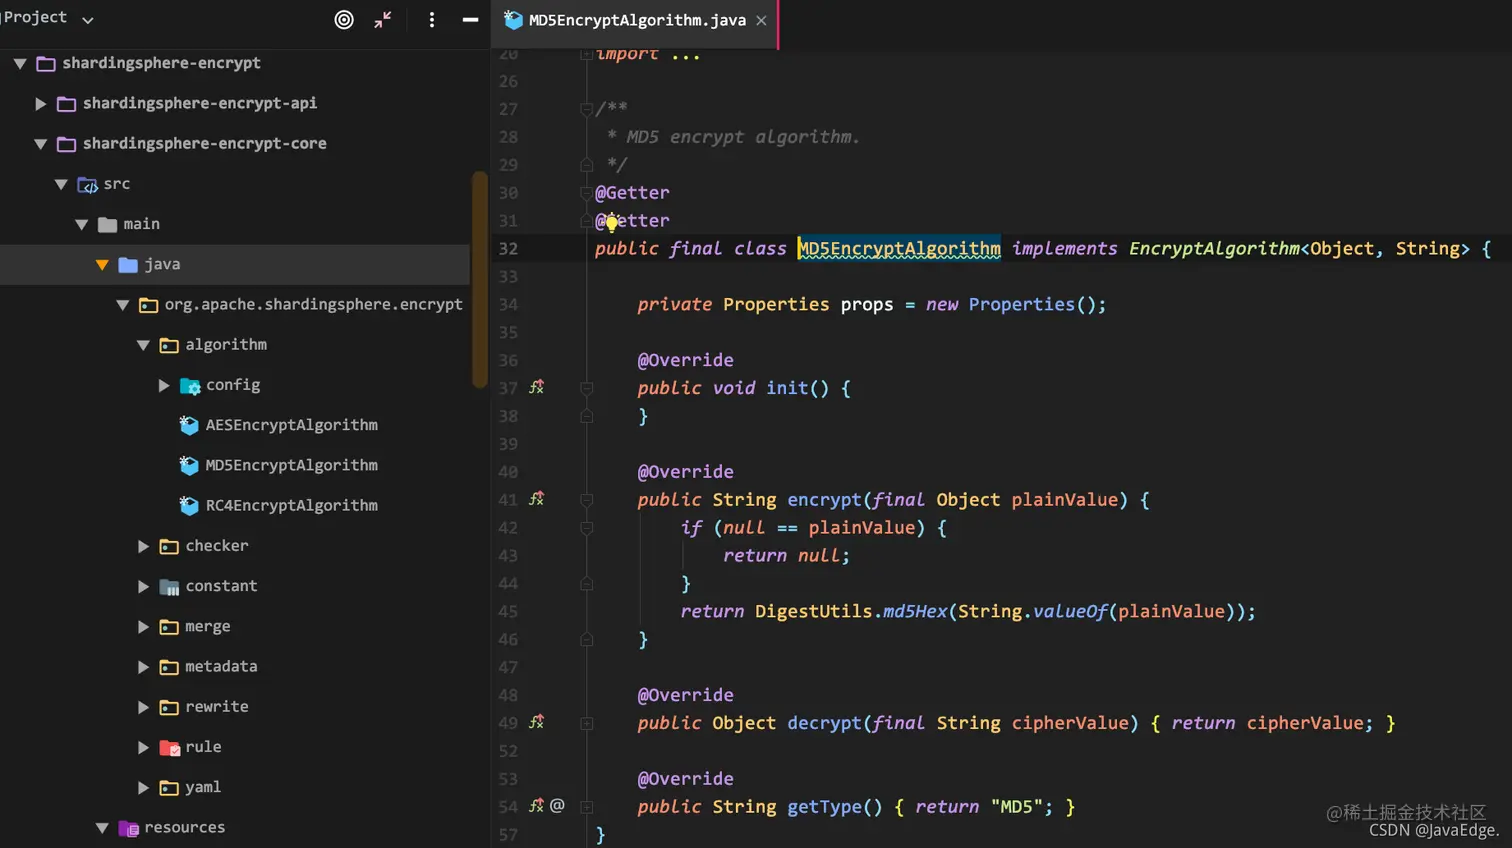Collapse the shardingsphere-encrypt folder
This screenshot has width=1512, height=848.
coord(19,63)
